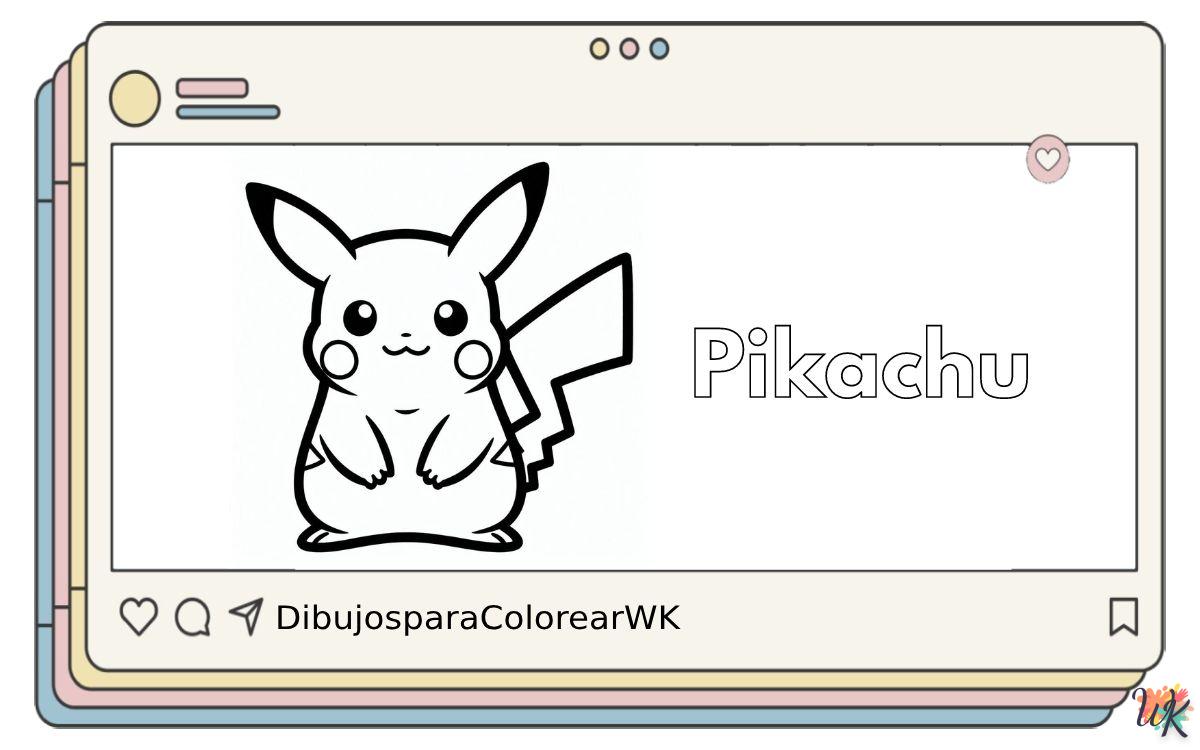The image size is (1200, 750).
Task: Open the comment speech bubble icon
Action: (192, 617)
